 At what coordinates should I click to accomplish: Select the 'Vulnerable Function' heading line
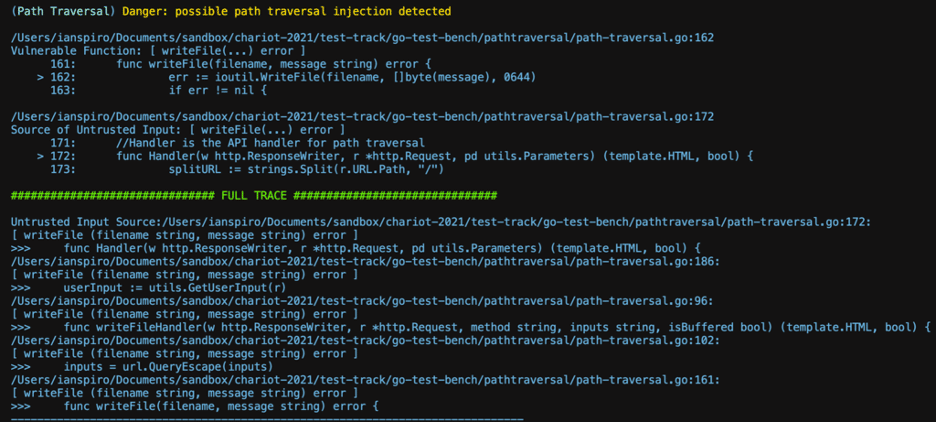tap(159, 51)
